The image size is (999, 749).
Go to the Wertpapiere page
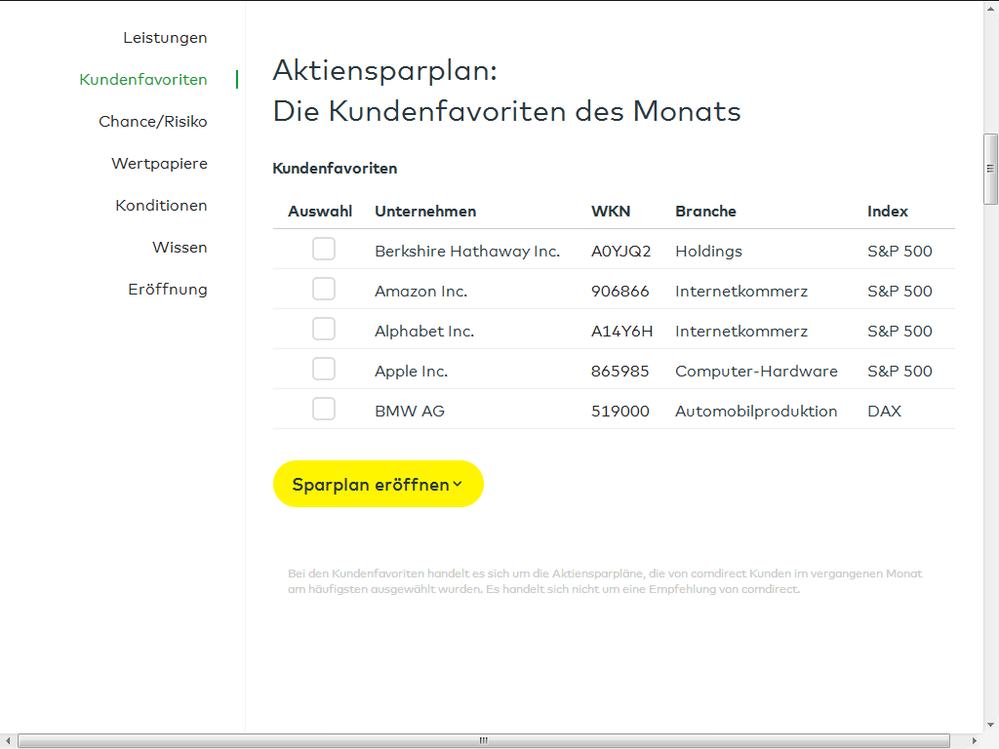(x=159, y=163)
